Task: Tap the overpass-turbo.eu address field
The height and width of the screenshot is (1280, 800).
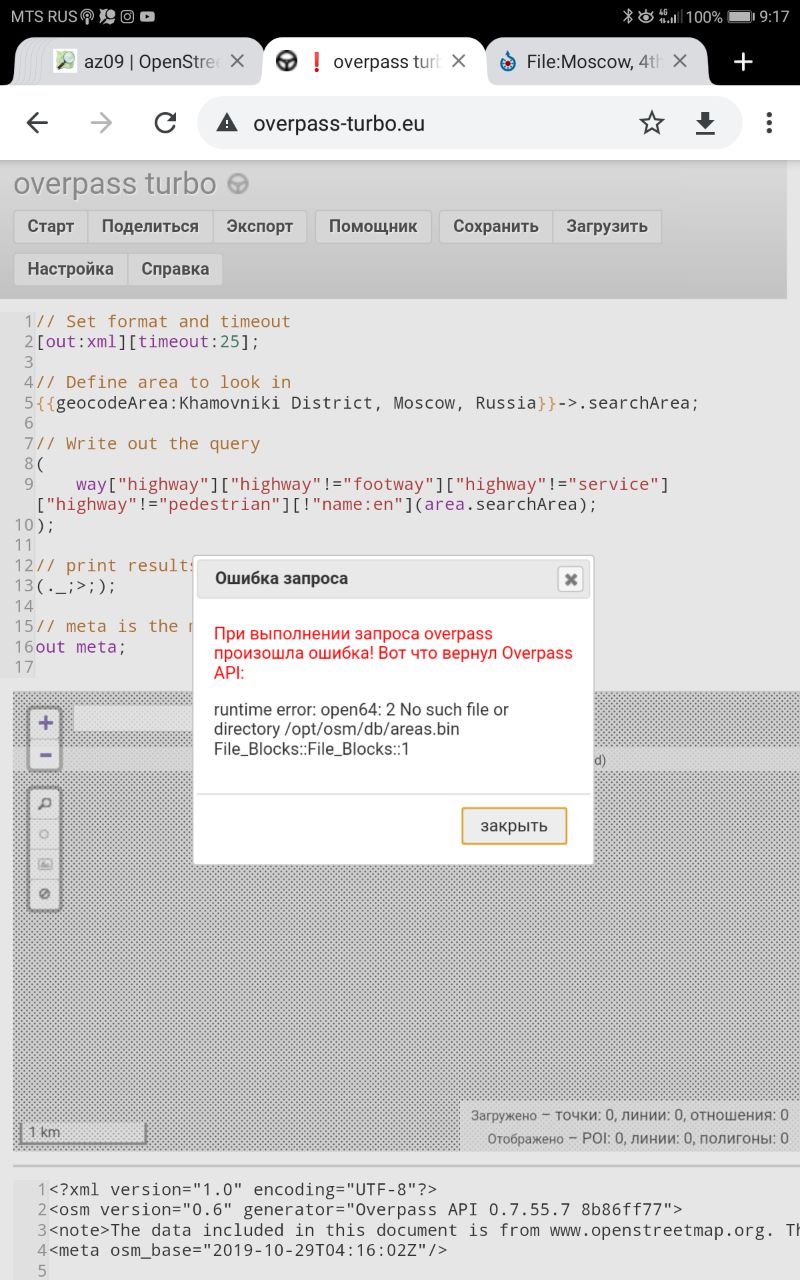Action: coord(339,123)
